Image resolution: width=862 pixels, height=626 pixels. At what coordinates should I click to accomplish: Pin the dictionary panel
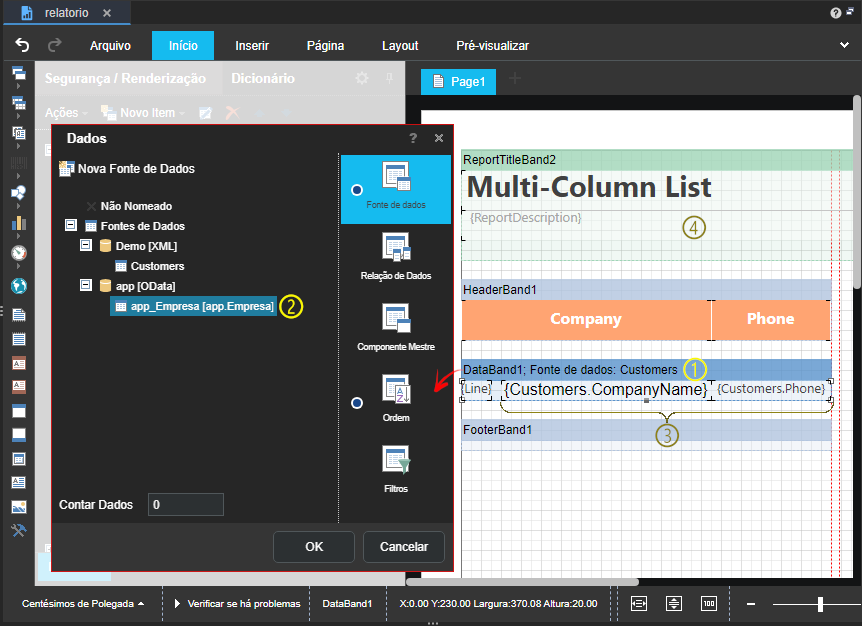pos(389,78)
